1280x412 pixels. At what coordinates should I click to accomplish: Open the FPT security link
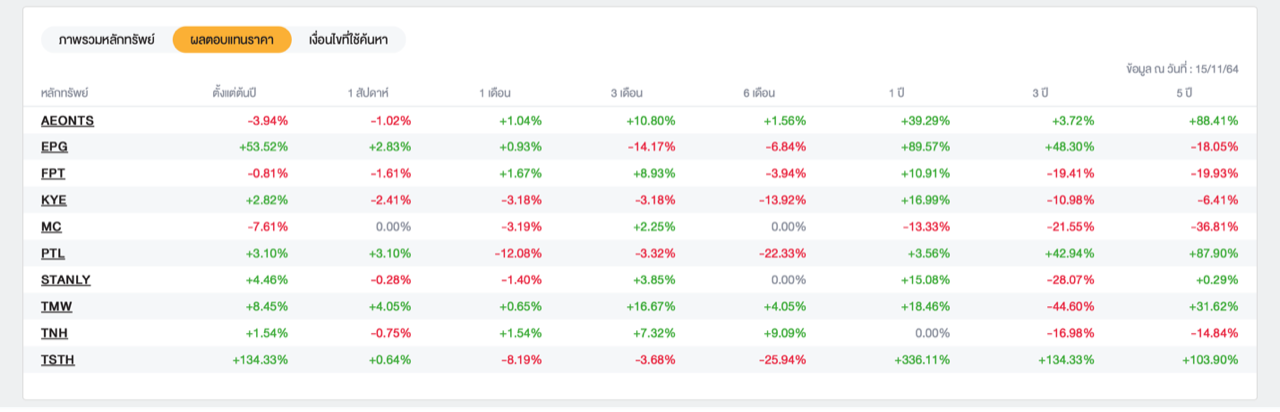pos(53,174)
